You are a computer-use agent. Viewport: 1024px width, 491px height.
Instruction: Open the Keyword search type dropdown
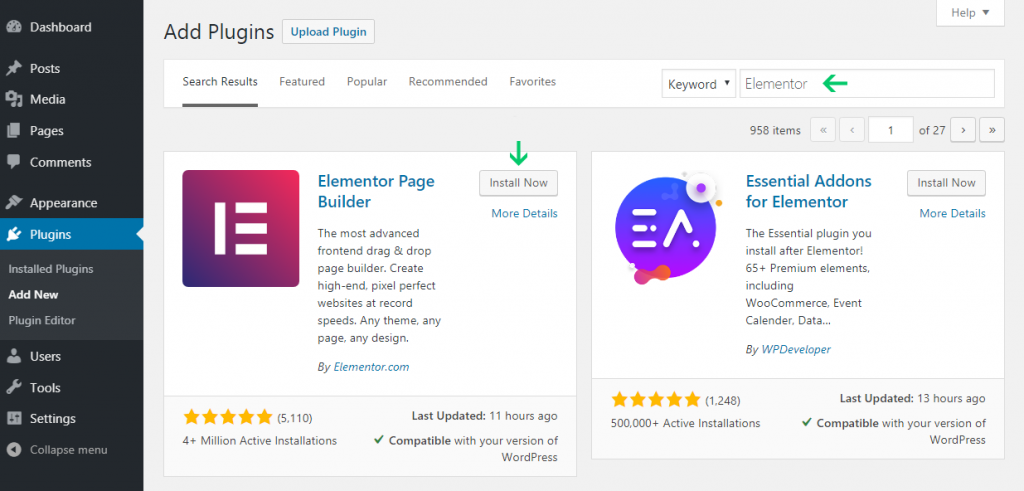(699, 84)
